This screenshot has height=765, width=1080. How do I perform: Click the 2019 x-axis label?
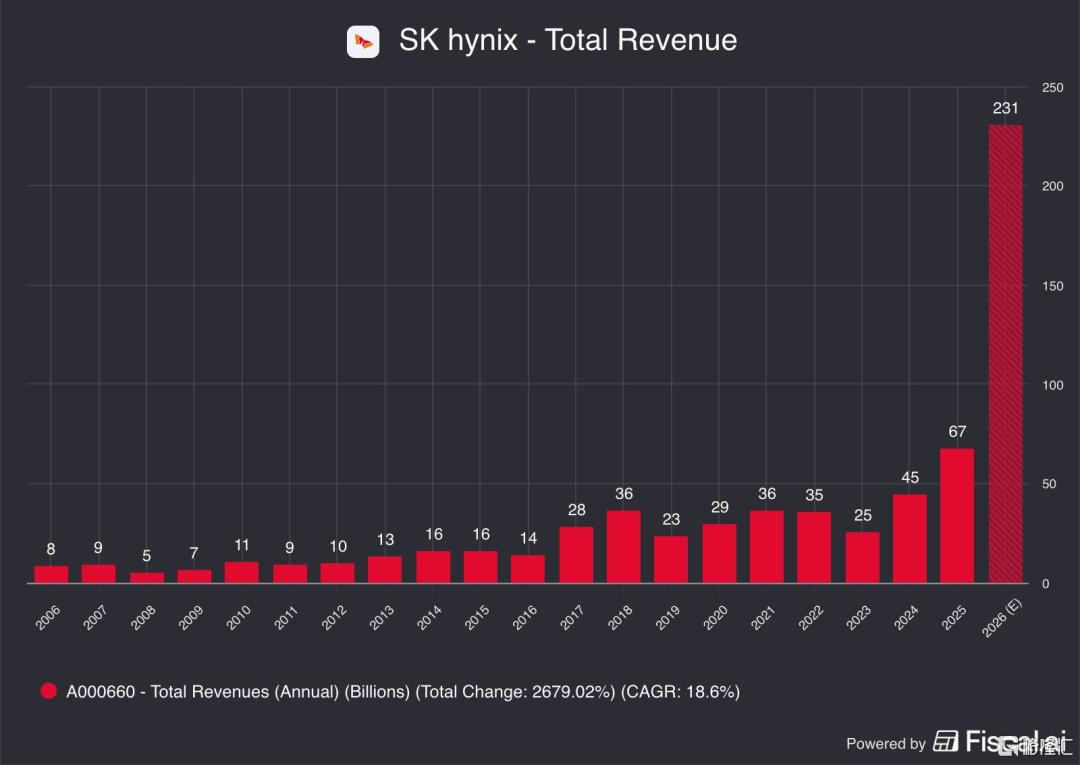tap(667, 618)
